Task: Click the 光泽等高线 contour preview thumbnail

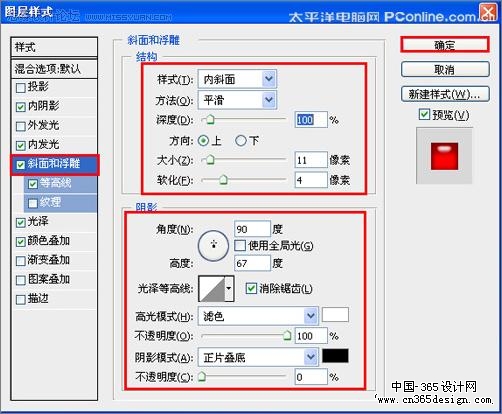Action: click(212, 289)
